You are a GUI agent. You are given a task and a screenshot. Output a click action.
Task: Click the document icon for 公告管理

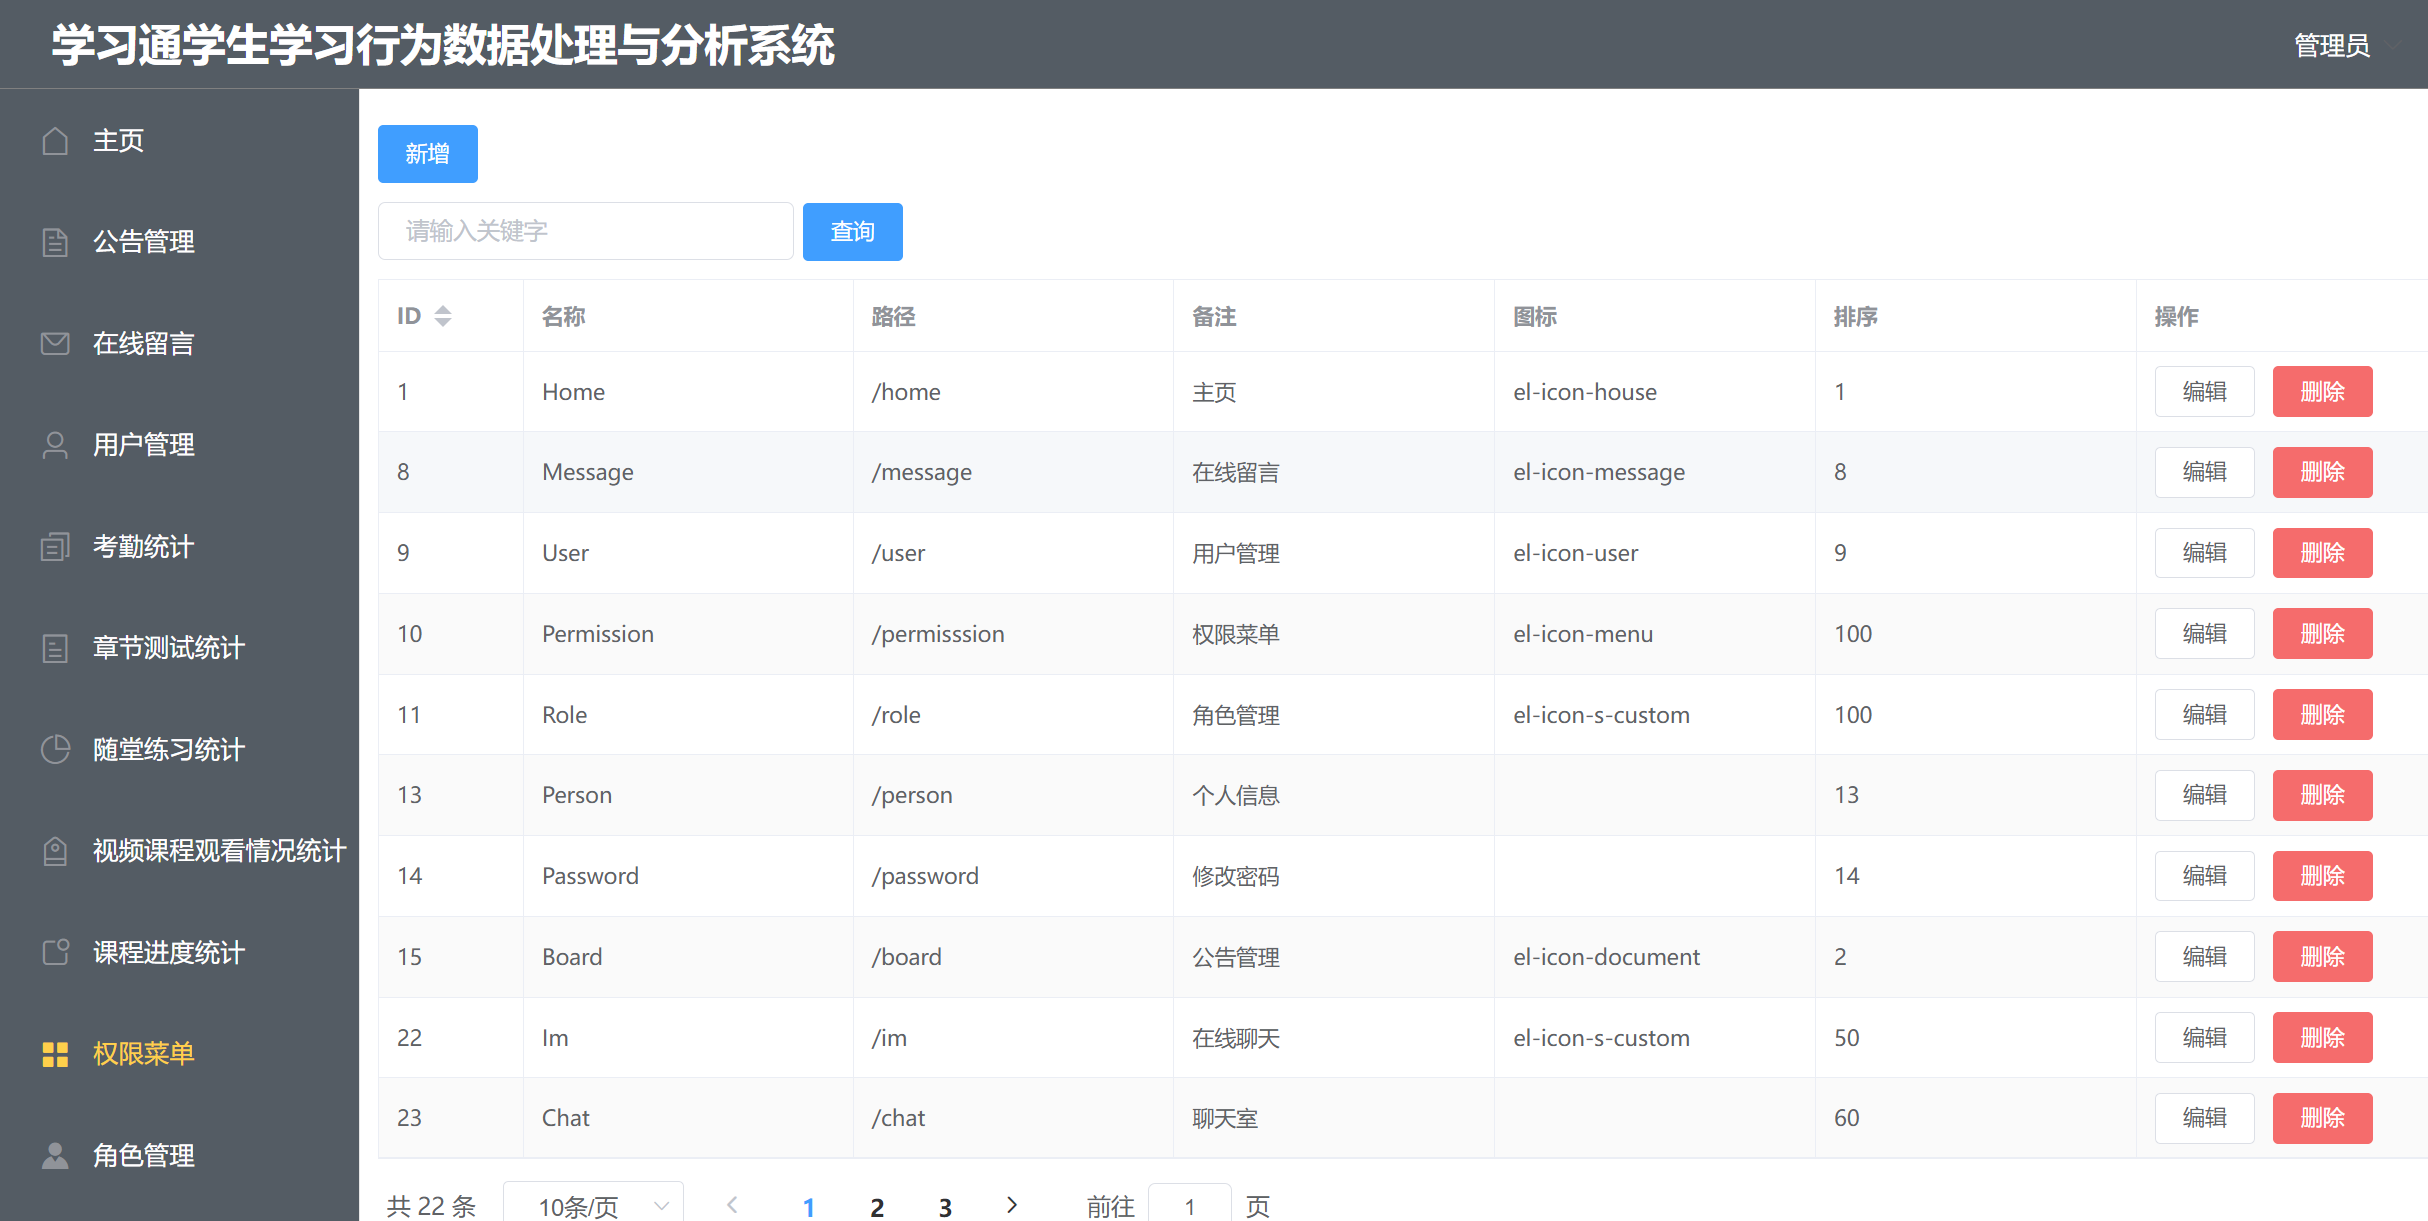tap(55, 242)
